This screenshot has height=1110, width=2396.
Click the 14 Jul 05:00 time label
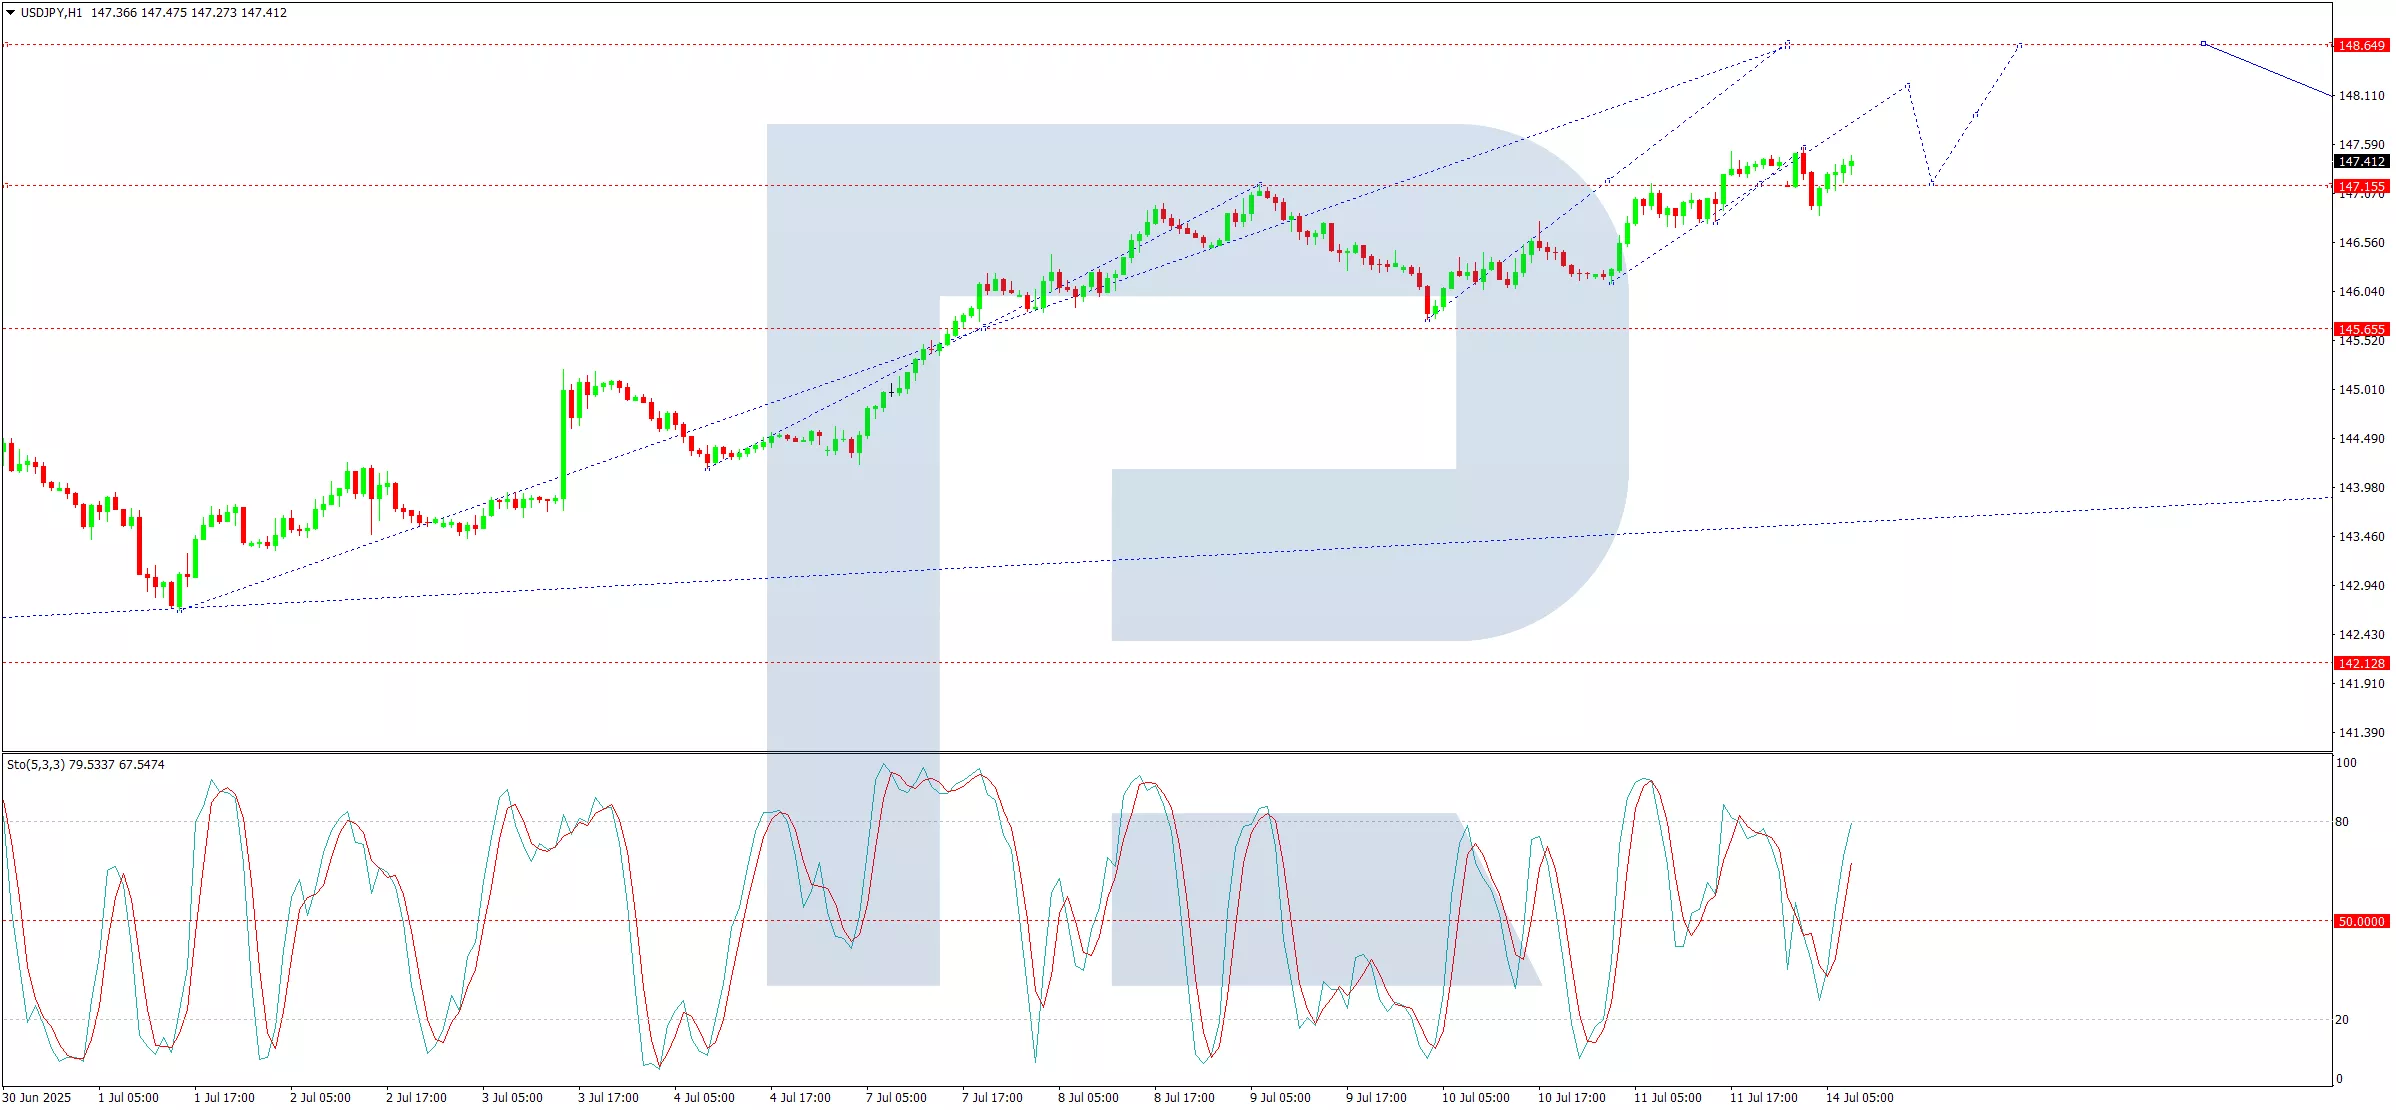[1859, 1098]
